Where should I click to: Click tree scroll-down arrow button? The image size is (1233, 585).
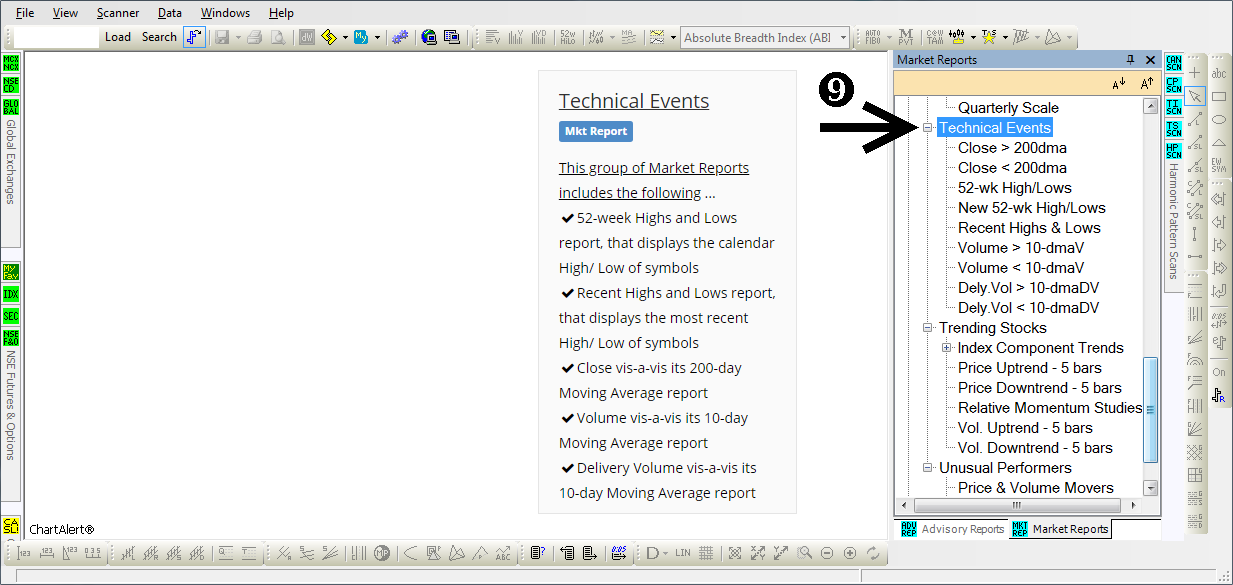tap(1150, 488)
